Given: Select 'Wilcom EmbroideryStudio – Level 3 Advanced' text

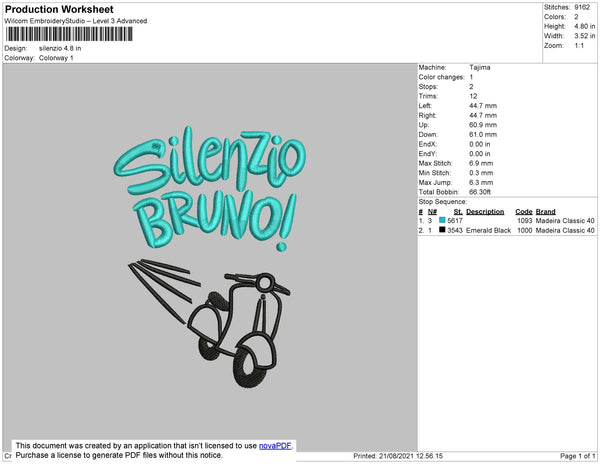Looking at the screenshot, I should [x=76, y=21].
